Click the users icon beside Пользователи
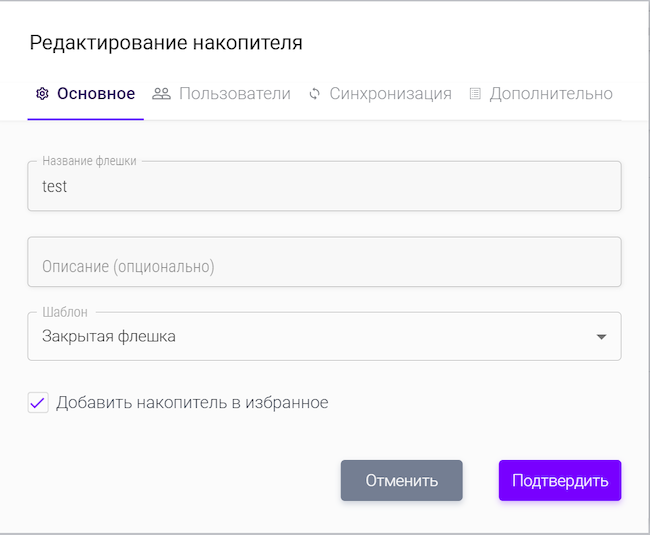Screen dimensions: 650x535 click(x=161, y=94)
